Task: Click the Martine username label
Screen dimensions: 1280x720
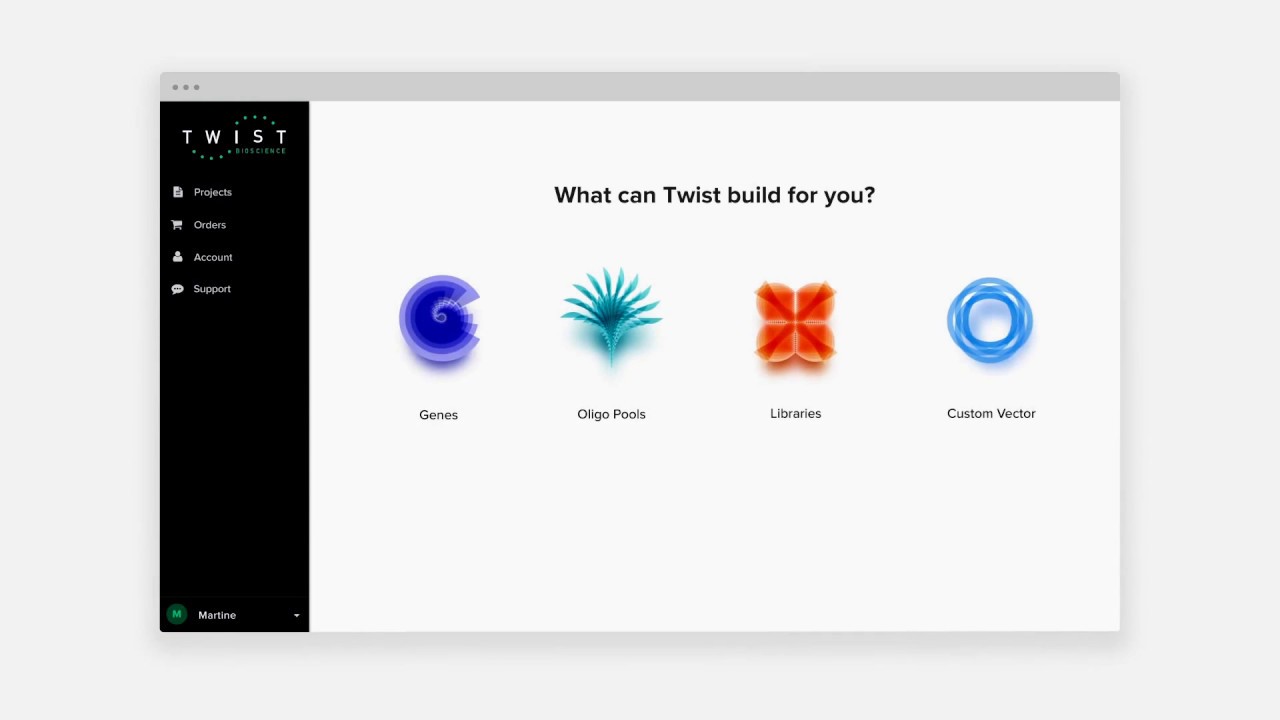Action: coord(217,615)
